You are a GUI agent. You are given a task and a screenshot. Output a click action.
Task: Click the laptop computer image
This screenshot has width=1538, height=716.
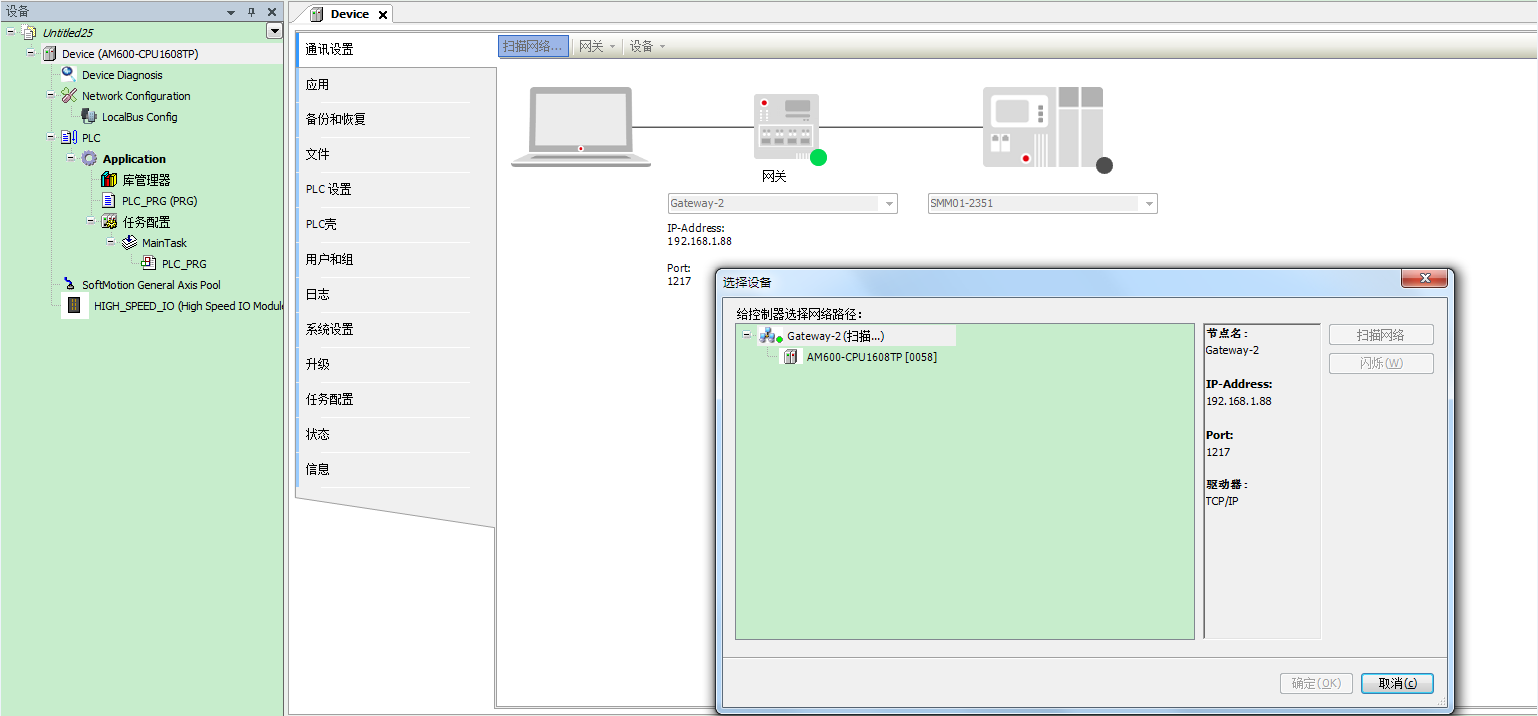580,127
